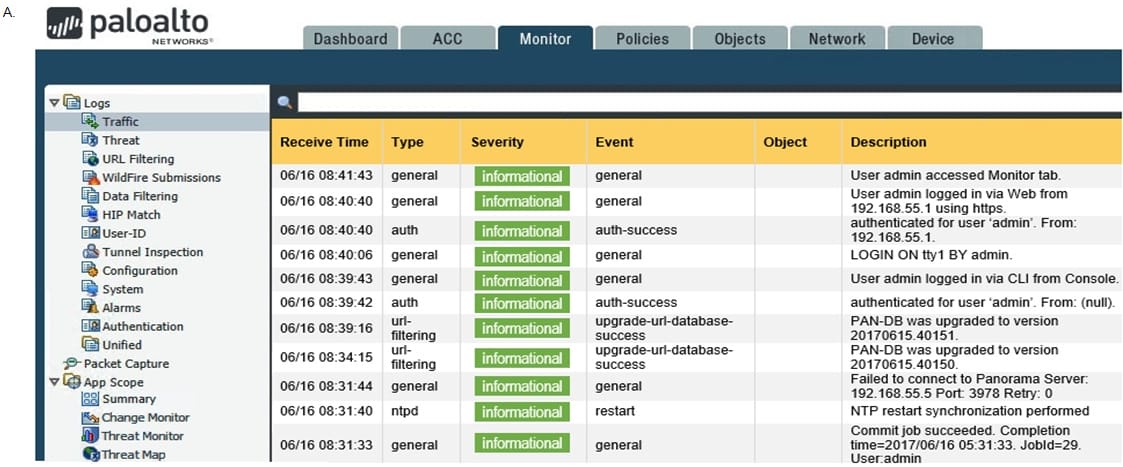Click the HIP Match icon

coord(90,214)
